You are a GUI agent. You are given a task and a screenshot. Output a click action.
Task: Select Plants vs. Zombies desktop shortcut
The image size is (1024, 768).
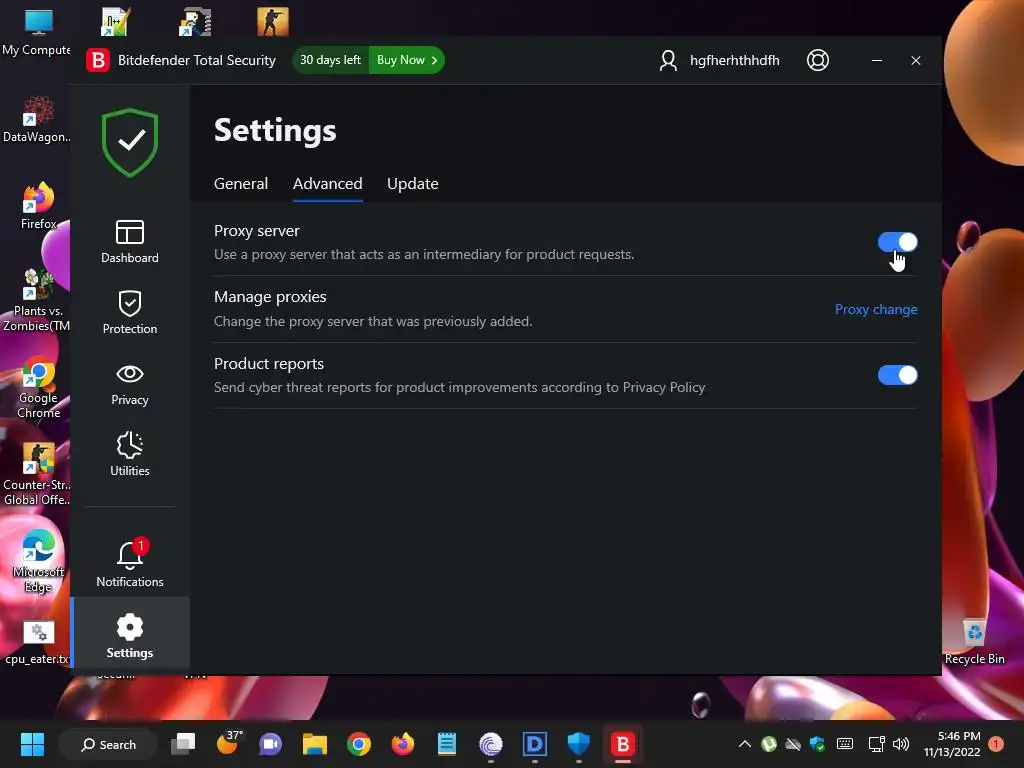37,300
